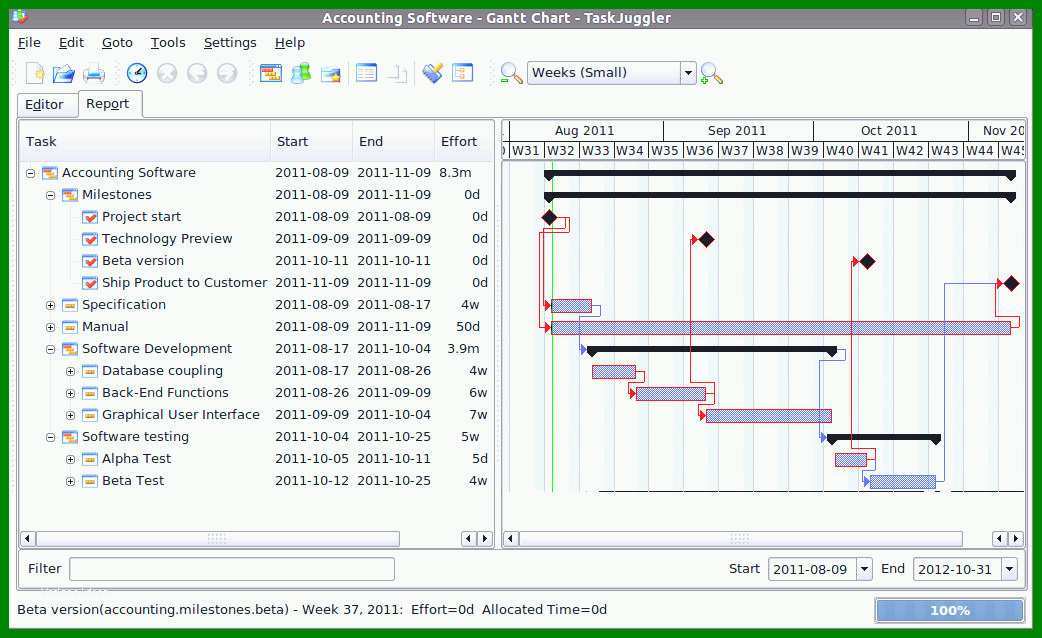Viewport: 1042px width, 638px height.
Task: Expand the Alpha Test node
Action: pyautogui.click(x=70, y=459)
